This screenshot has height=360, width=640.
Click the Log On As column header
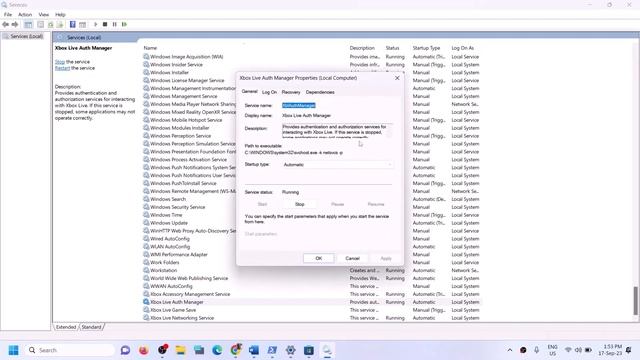pyautogui.click(x=462, y=48)
